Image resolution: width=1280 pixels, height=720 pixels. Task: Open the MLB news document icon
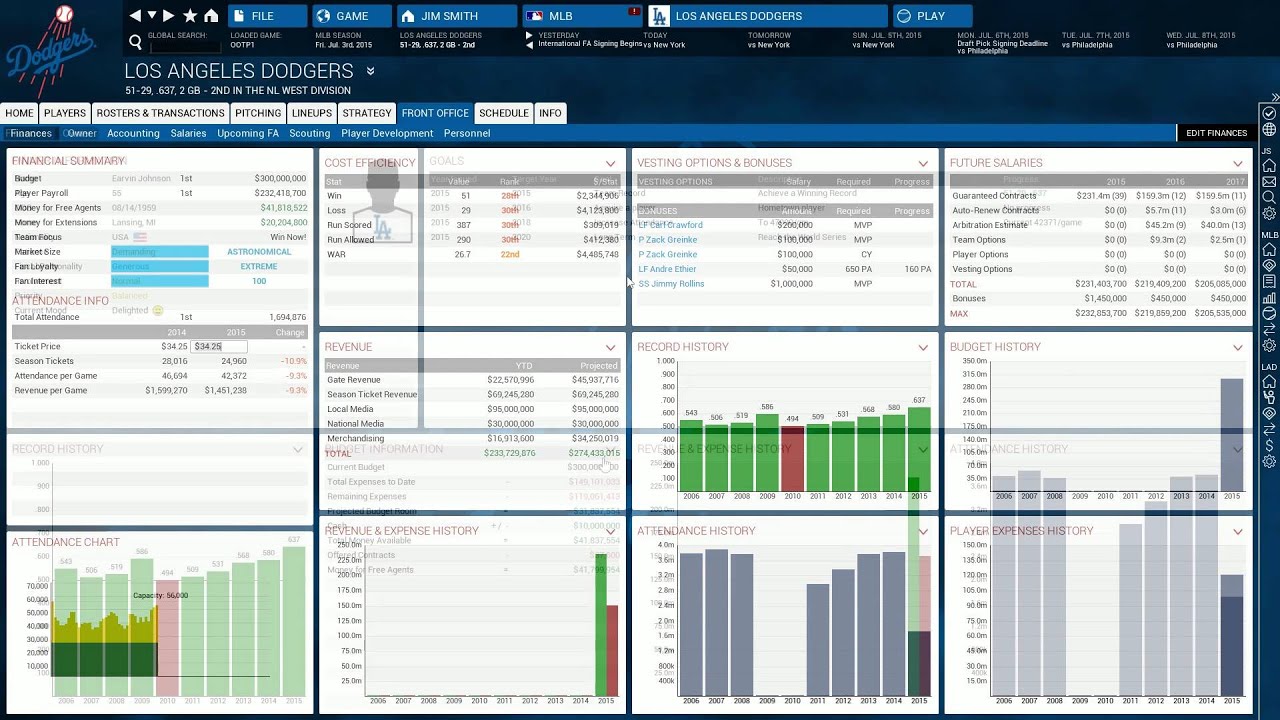(1269, 282)
